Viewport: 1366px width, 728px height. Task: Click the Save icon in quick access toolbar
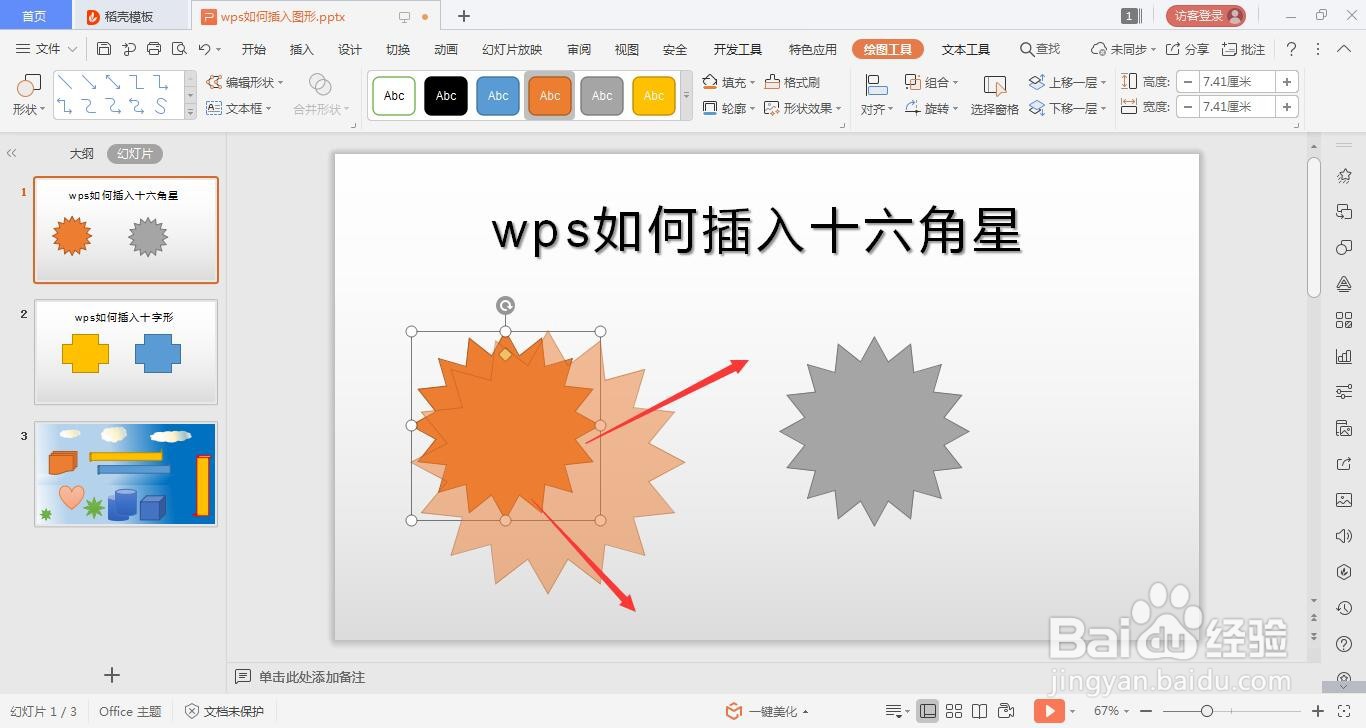(104, 49)
